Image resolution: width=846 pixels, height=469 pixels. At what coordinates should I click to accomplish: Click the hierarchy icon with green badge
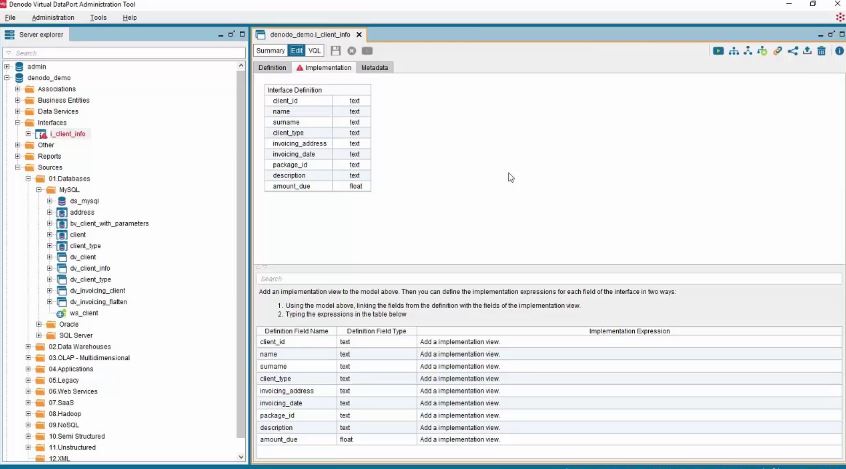(x=762, y=51)
